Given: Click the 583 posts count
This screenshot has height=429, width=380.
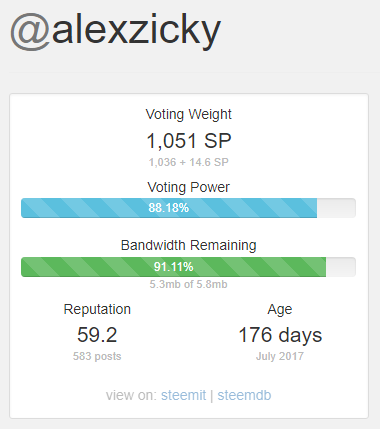Looking at the screenshot, I should pos(97,356).
